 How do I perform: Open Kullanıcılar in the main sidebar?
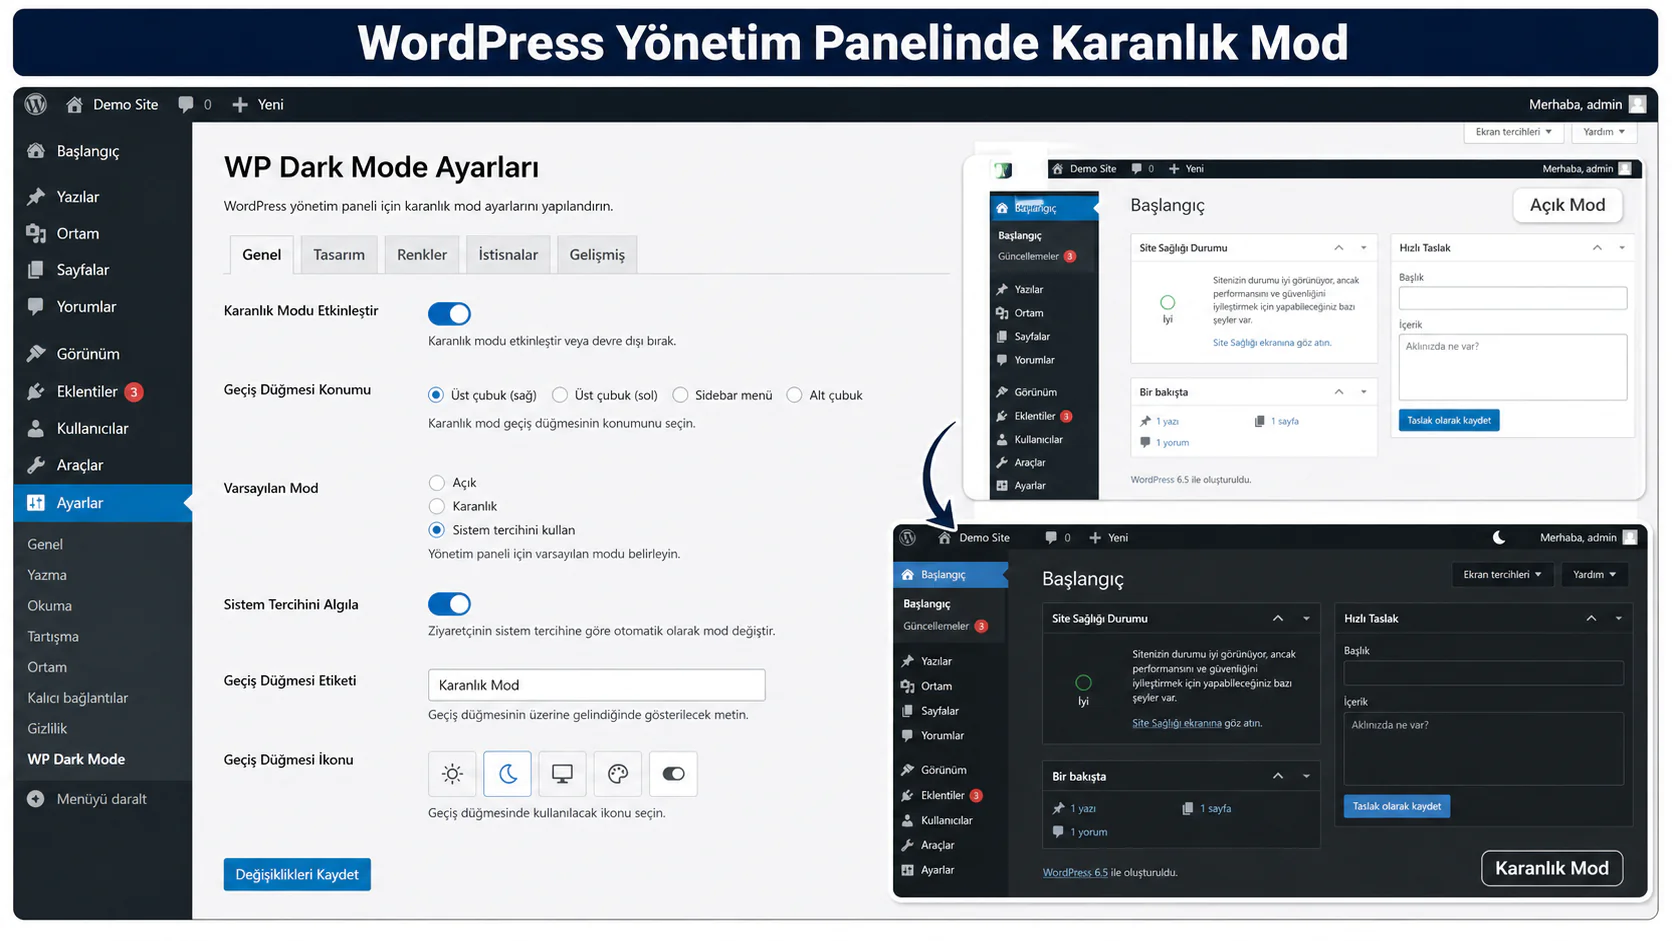(102, 428)
